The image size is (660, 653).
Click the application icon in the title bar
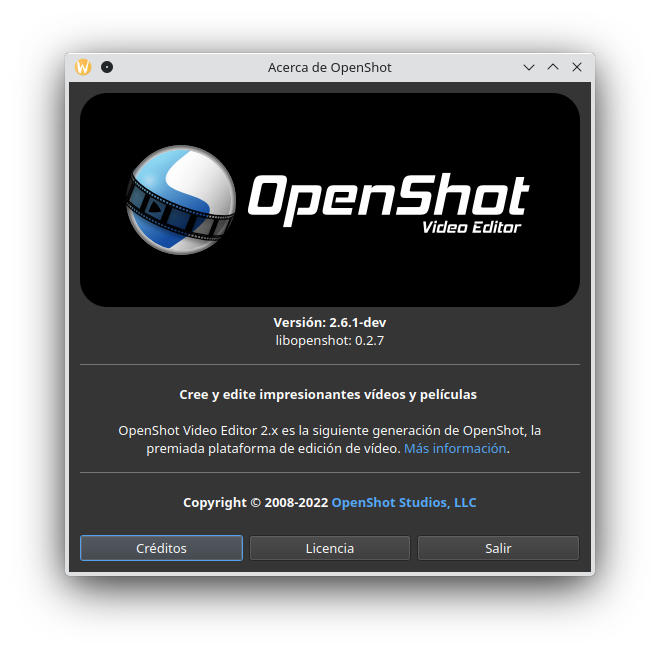click(x=83, y=67)
